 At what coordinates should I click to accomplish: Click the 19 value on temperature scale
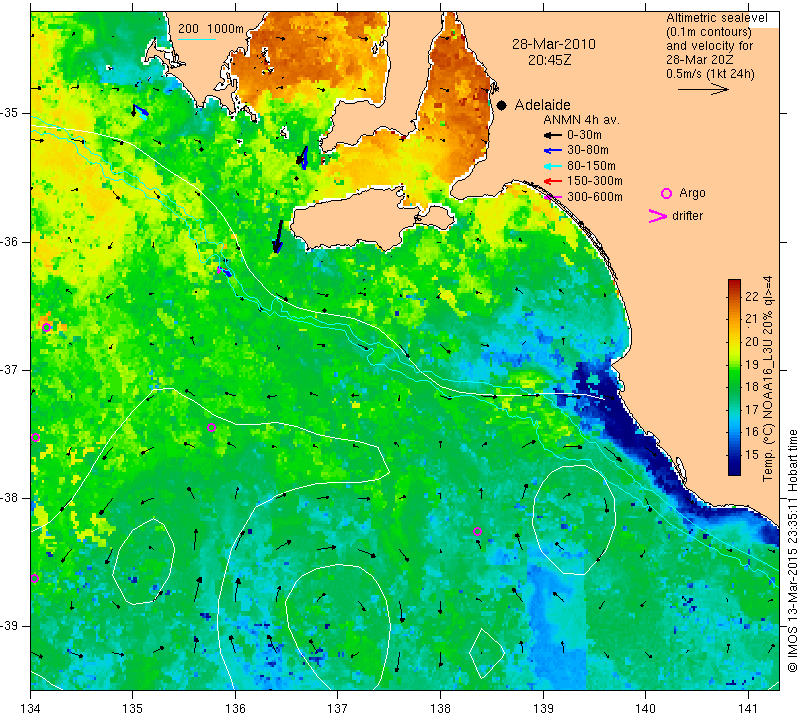coord(752,364)
